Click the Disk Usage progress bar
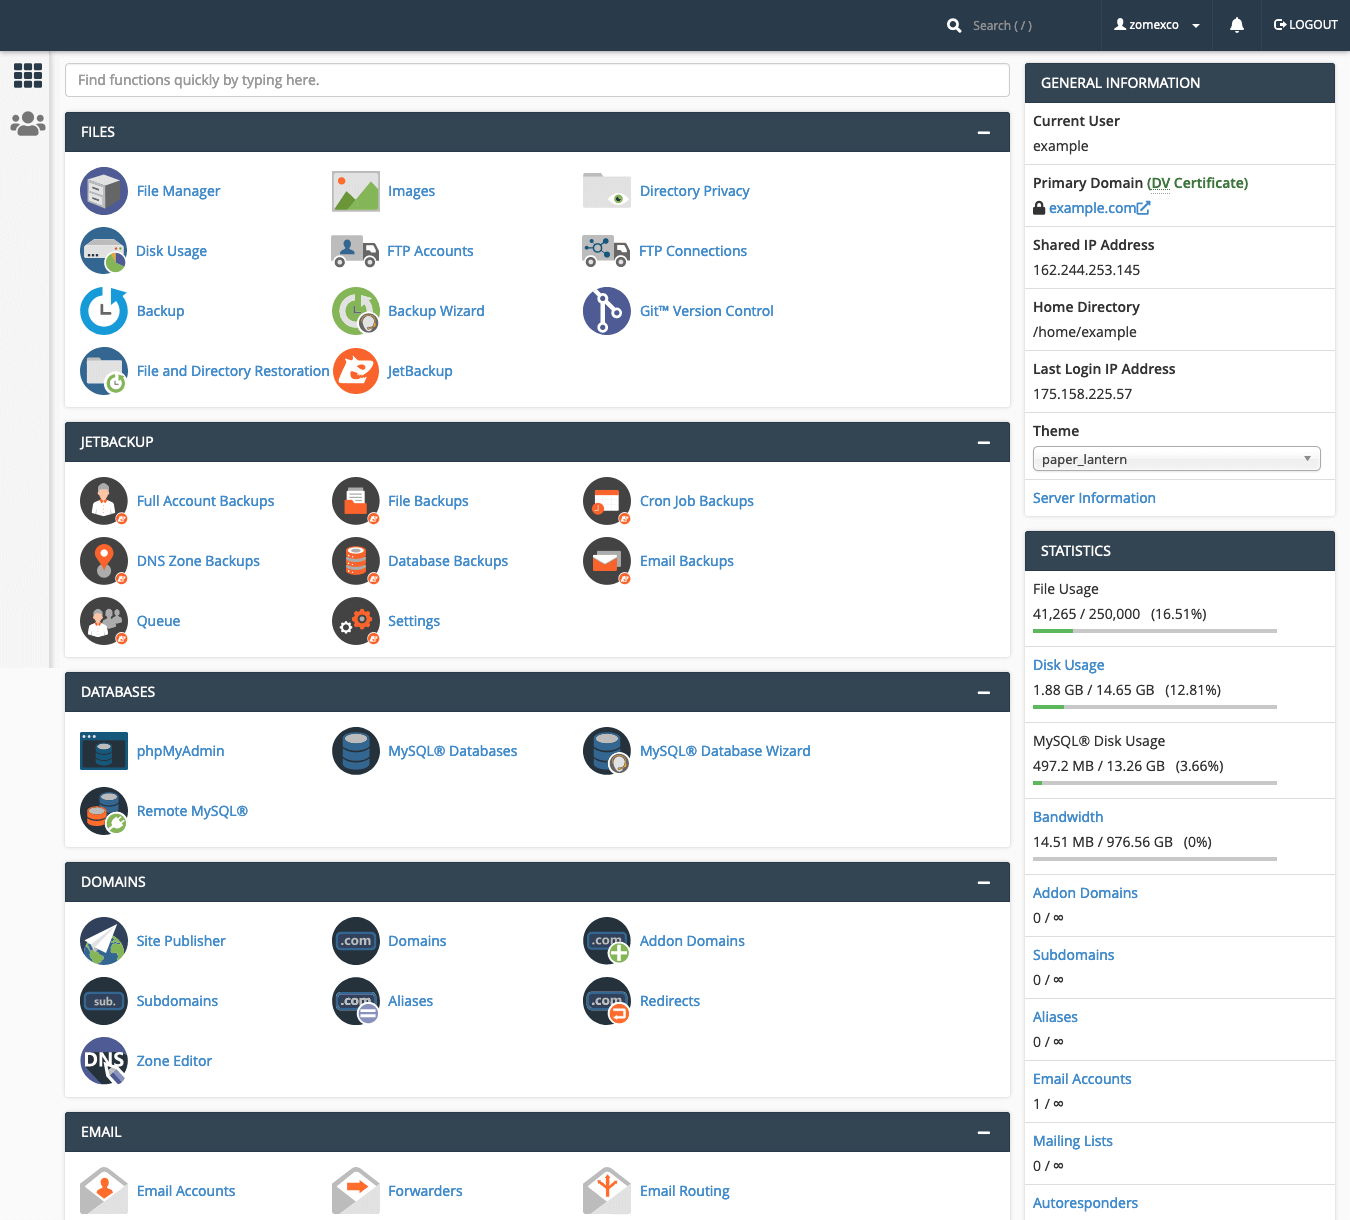 coord(1152,707)
